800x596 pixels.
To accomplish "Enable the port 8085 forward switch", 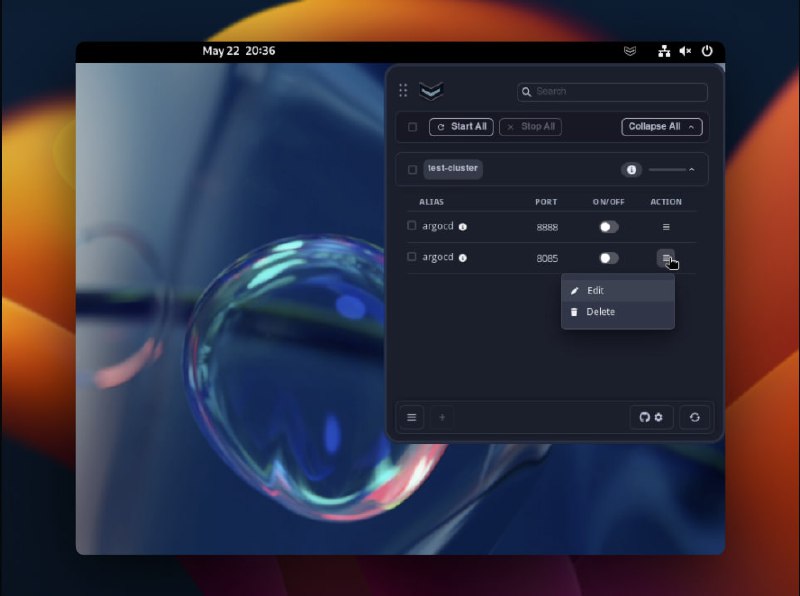I will [608, 258].
